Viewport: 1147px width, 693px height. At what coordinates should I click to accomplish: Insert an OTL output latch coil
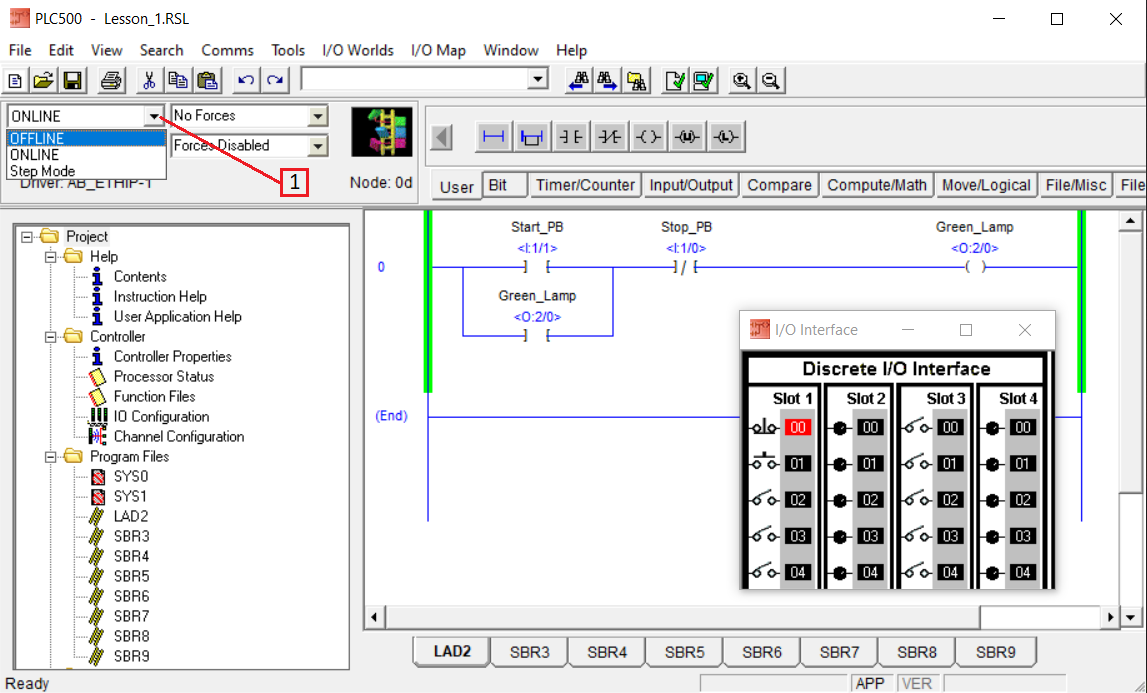(x=726, y=137)
